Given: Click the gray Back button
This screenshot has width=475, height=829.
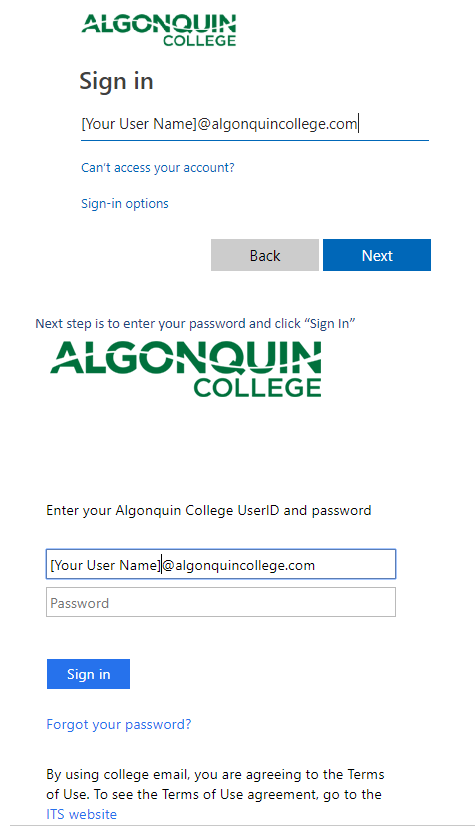Looking at the screenshot, I should [x=264, y=255].
